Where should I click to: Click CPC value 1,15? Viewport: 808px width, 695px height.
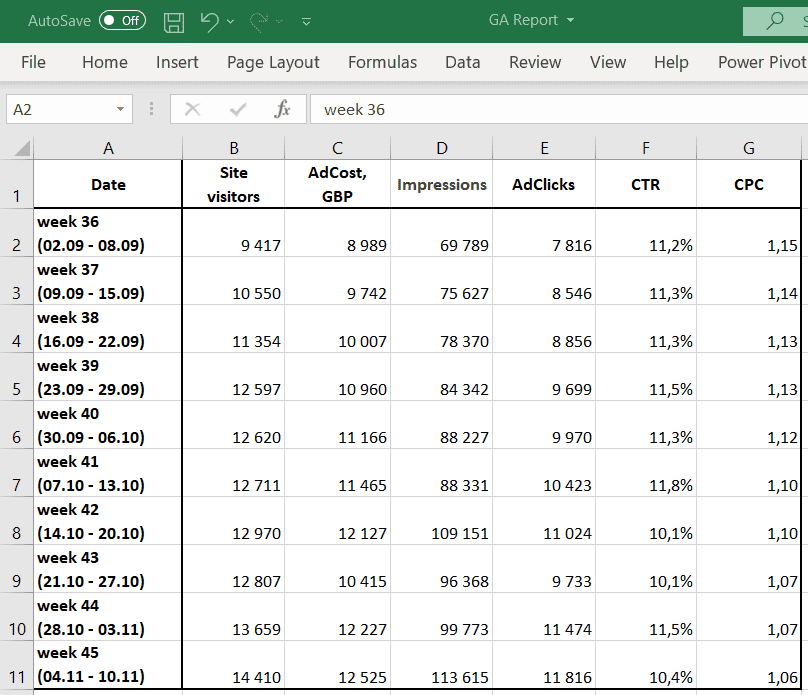tap(749, 233)
